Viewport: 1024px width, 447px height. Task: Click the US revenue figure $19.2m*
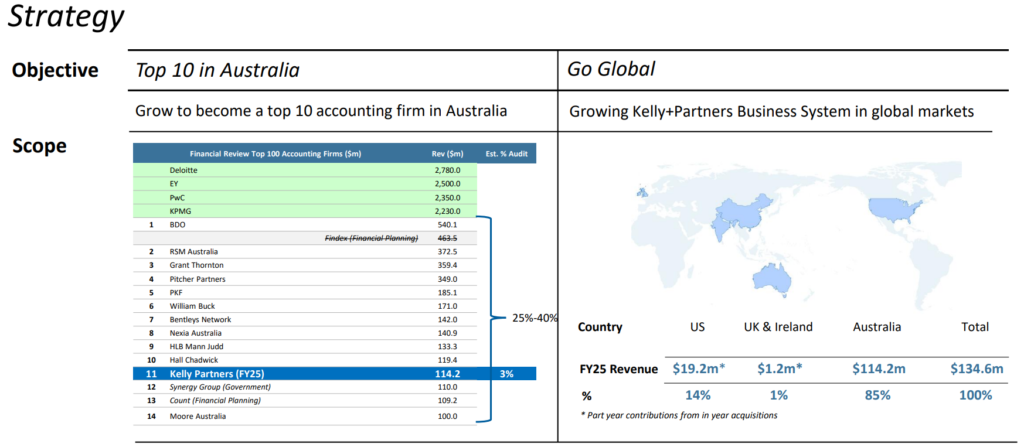tap(698, 369)
